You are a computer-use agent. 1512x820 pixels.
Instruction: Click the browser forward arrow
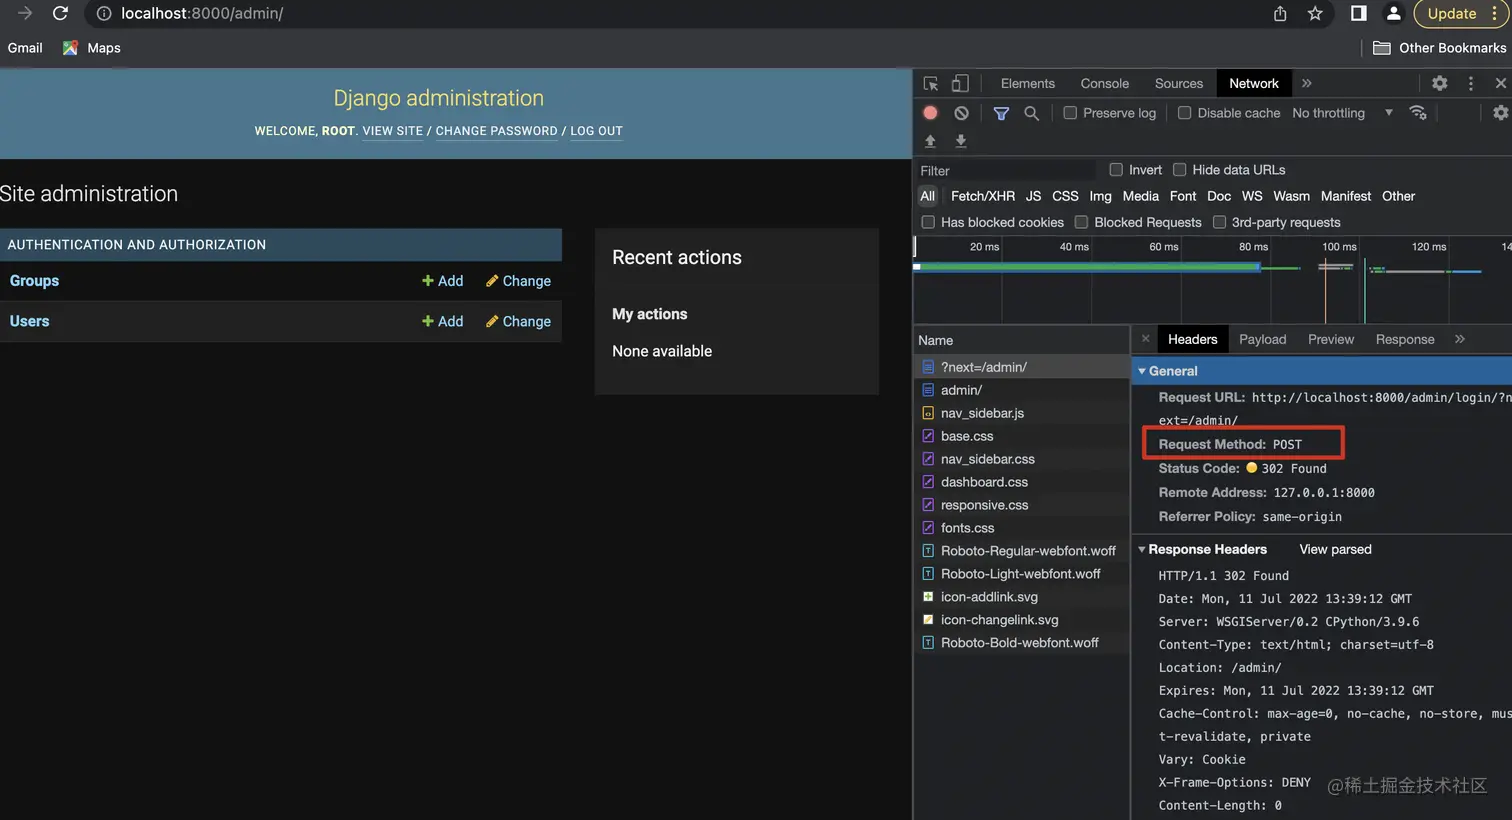click(x=24, y=13)
